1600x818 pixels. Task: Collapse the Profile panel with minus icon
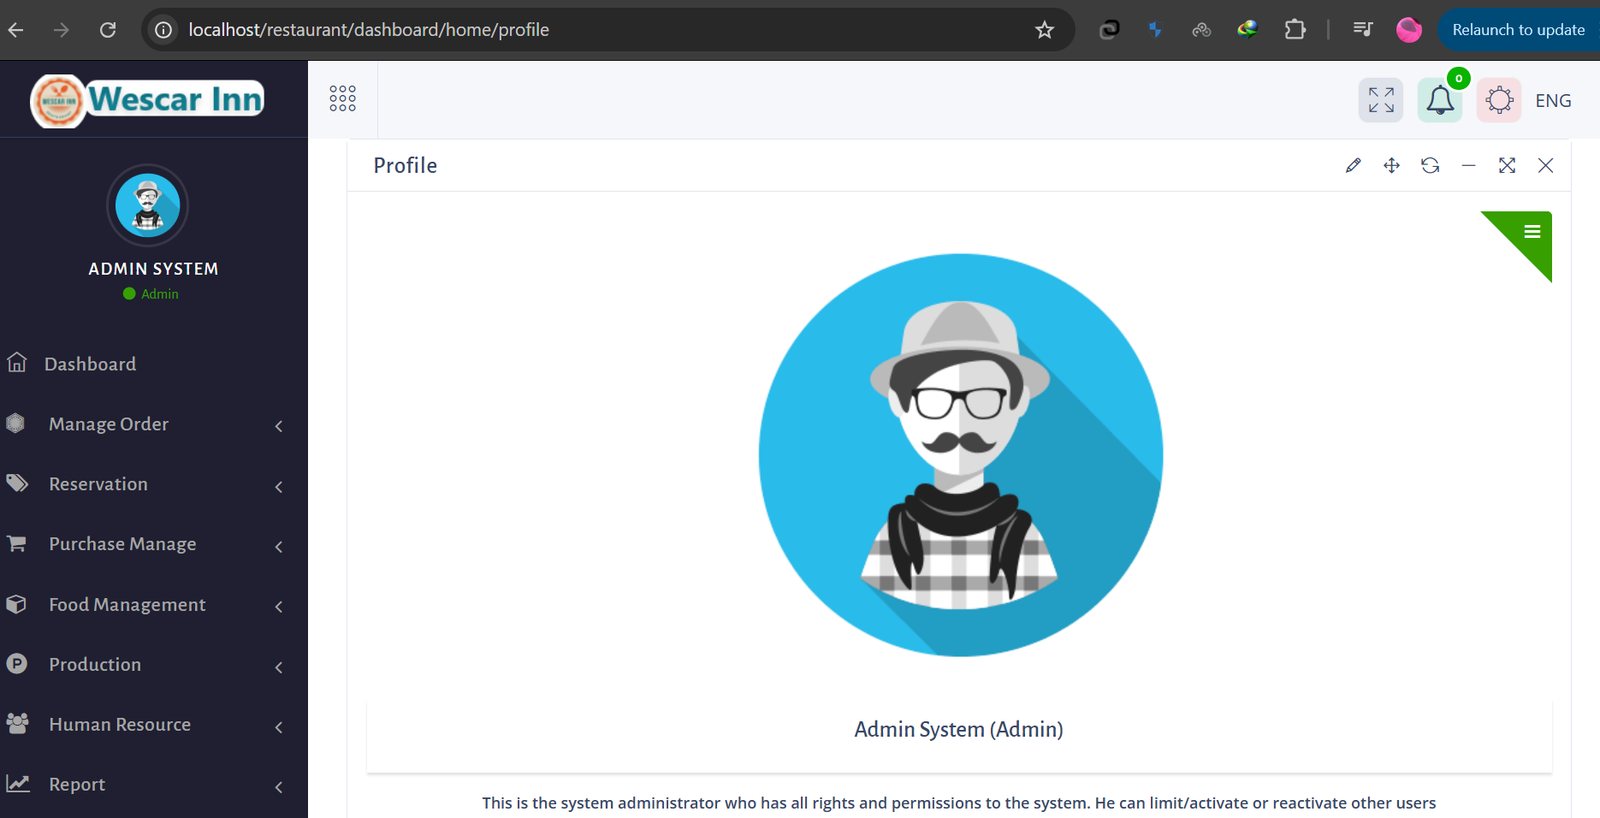tap(1468, 166)
